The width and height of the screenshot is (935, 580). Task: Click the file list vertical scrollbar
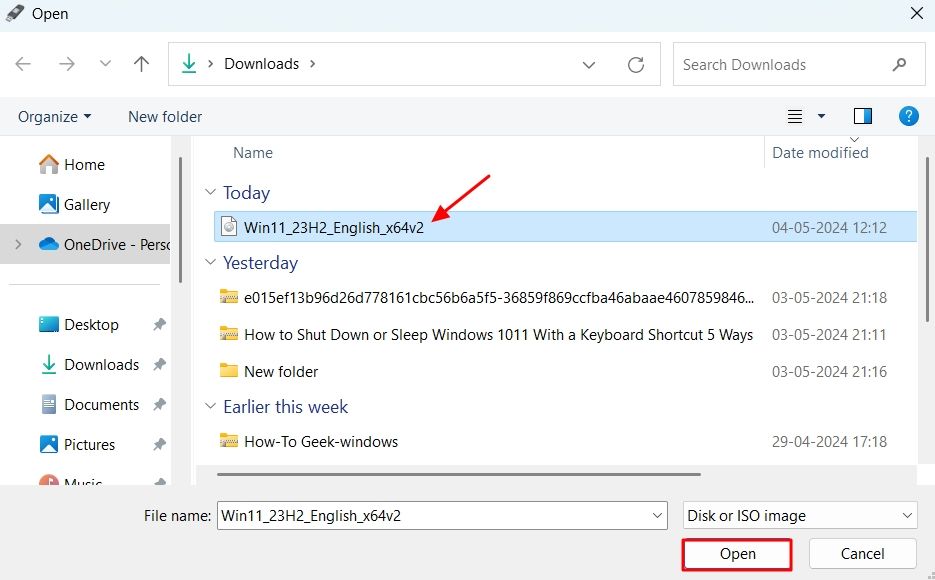click(927, 238)
